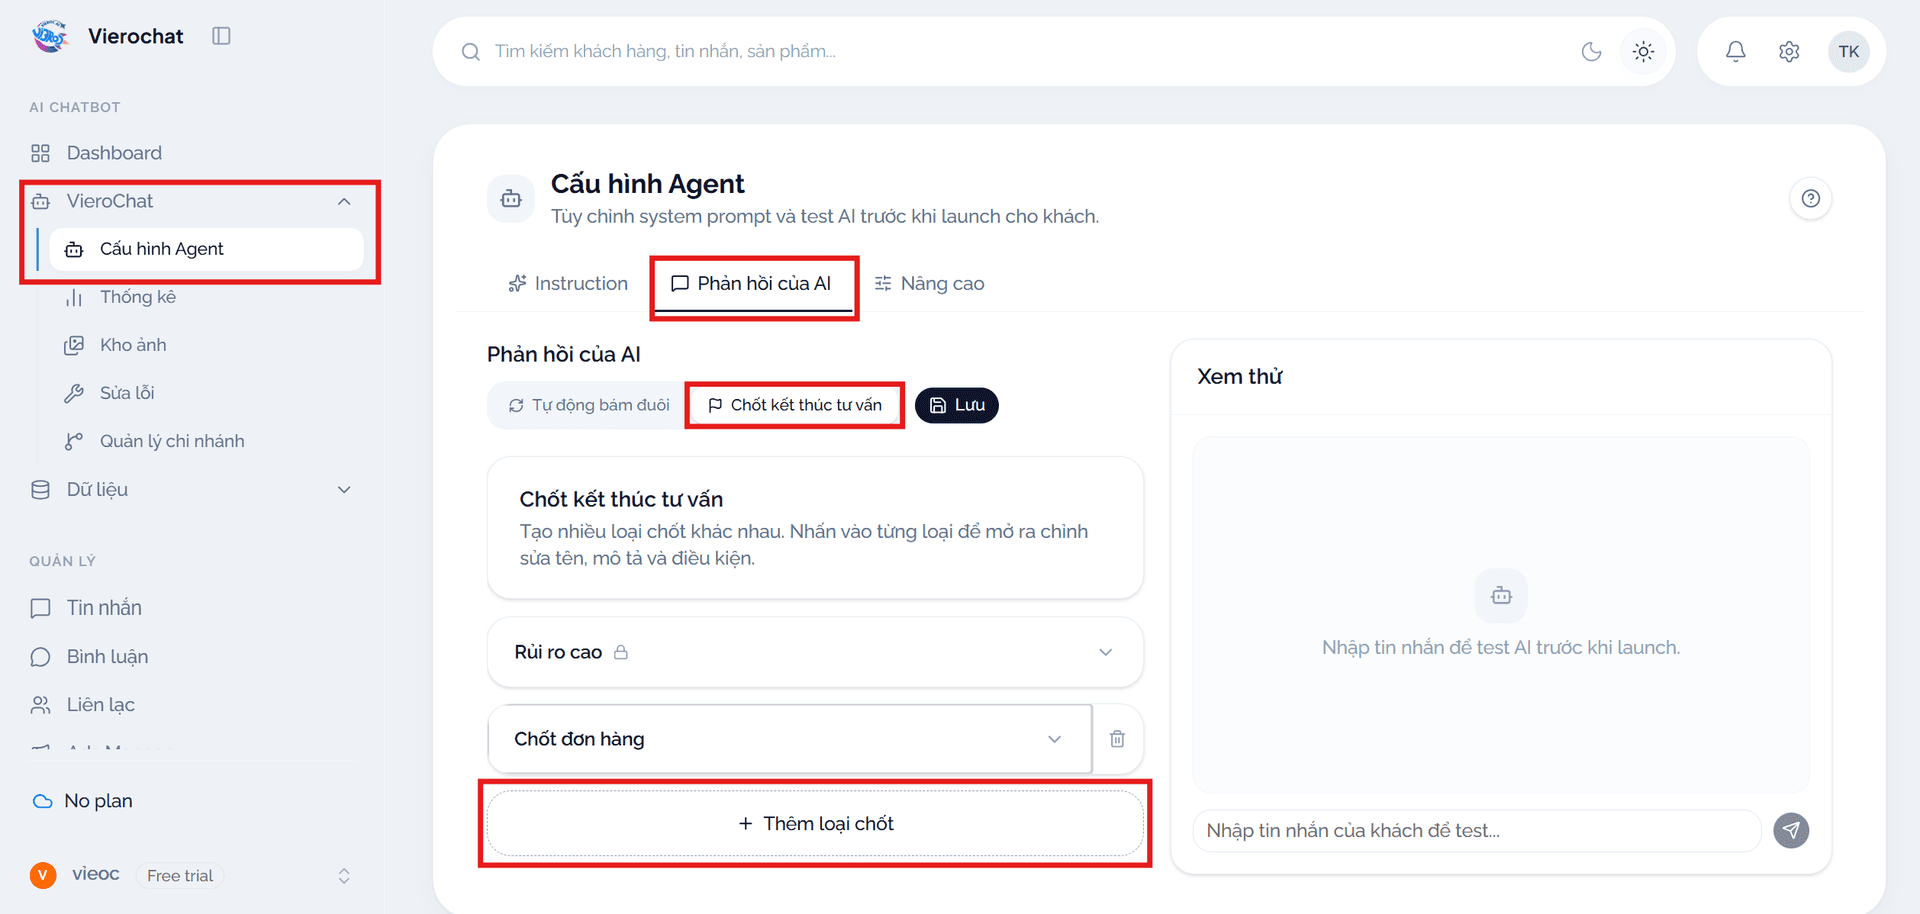Focus the test message input field

[1476, 830]
